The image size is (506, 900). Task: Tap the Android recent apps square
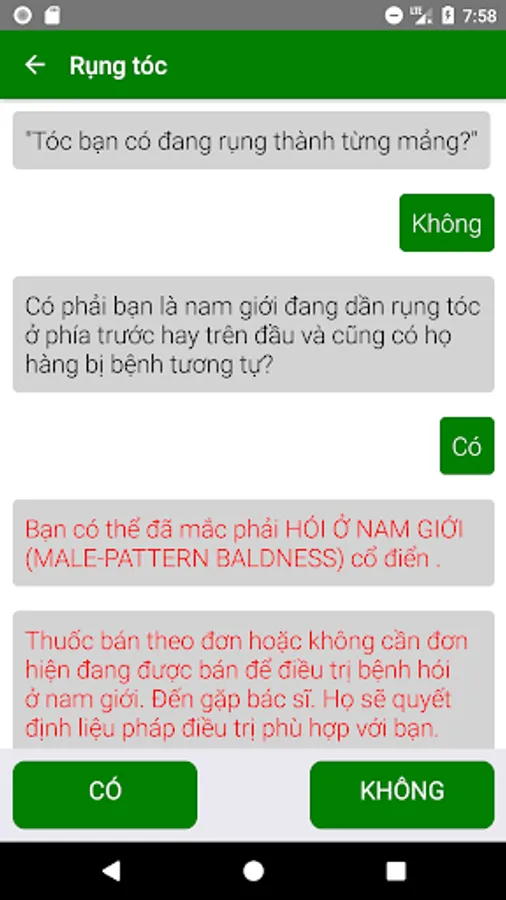396,871
